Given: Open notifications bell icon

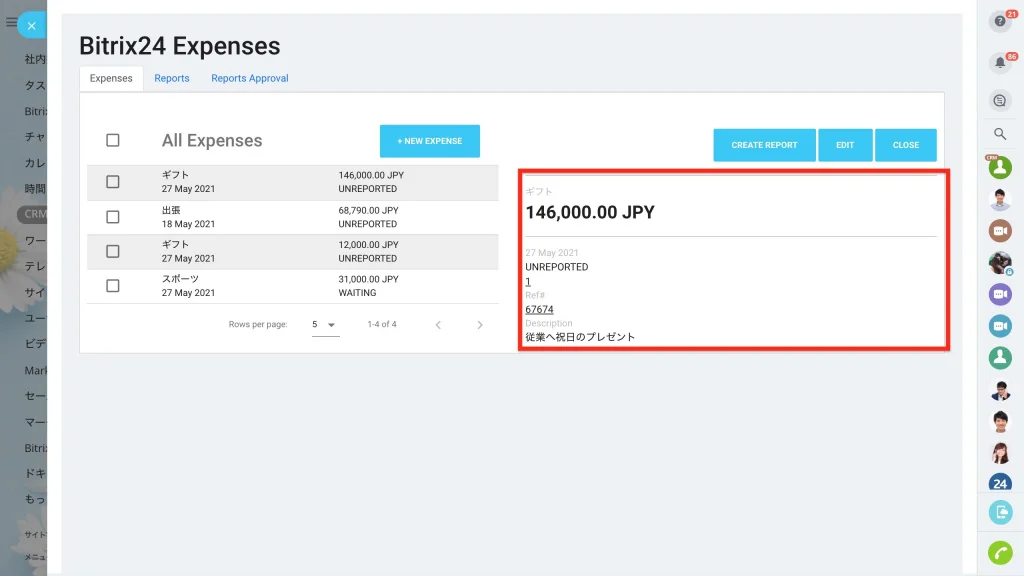Looking at the screenshot, I should pos(1000,63).
